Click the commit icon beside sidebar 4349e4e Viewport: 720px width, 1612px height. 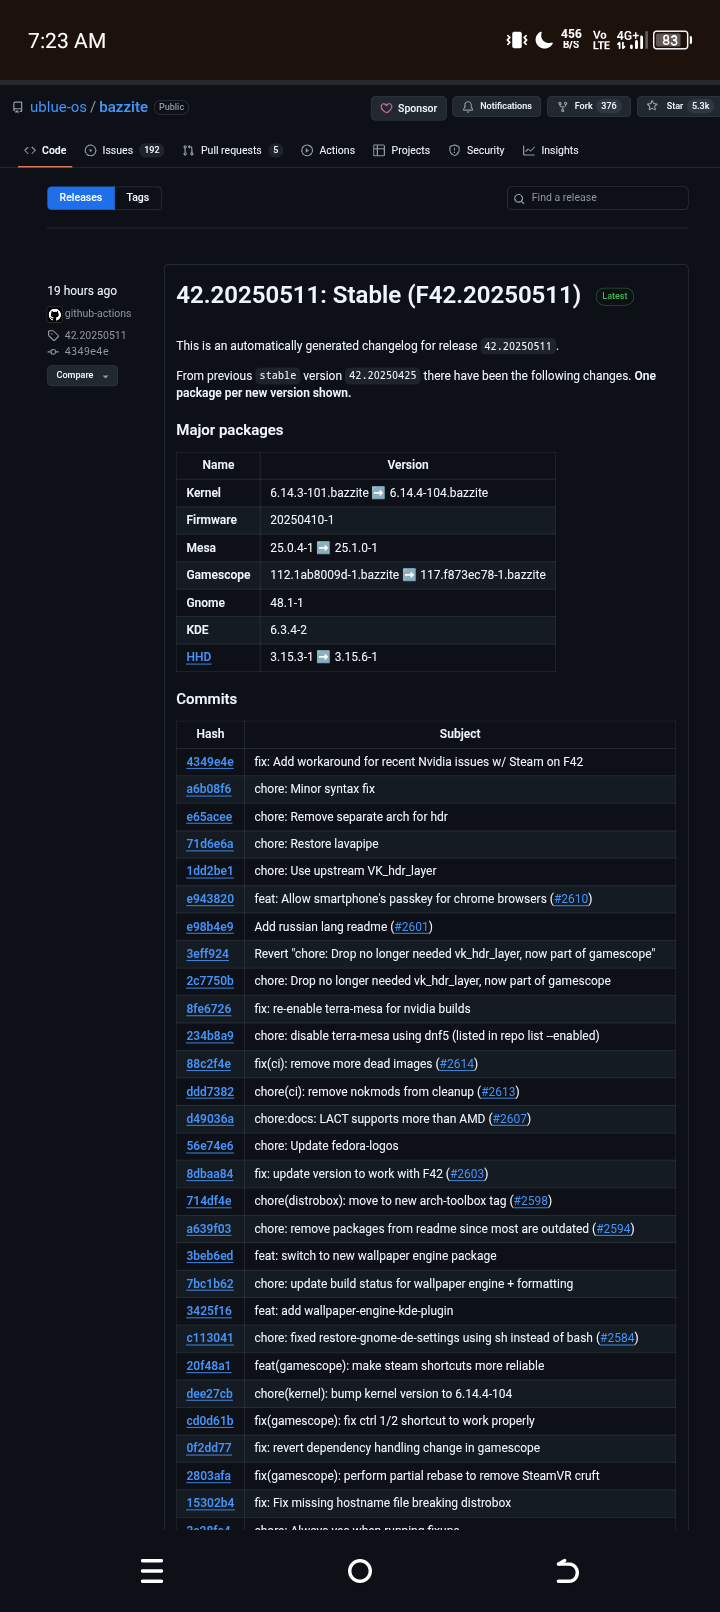53,351
